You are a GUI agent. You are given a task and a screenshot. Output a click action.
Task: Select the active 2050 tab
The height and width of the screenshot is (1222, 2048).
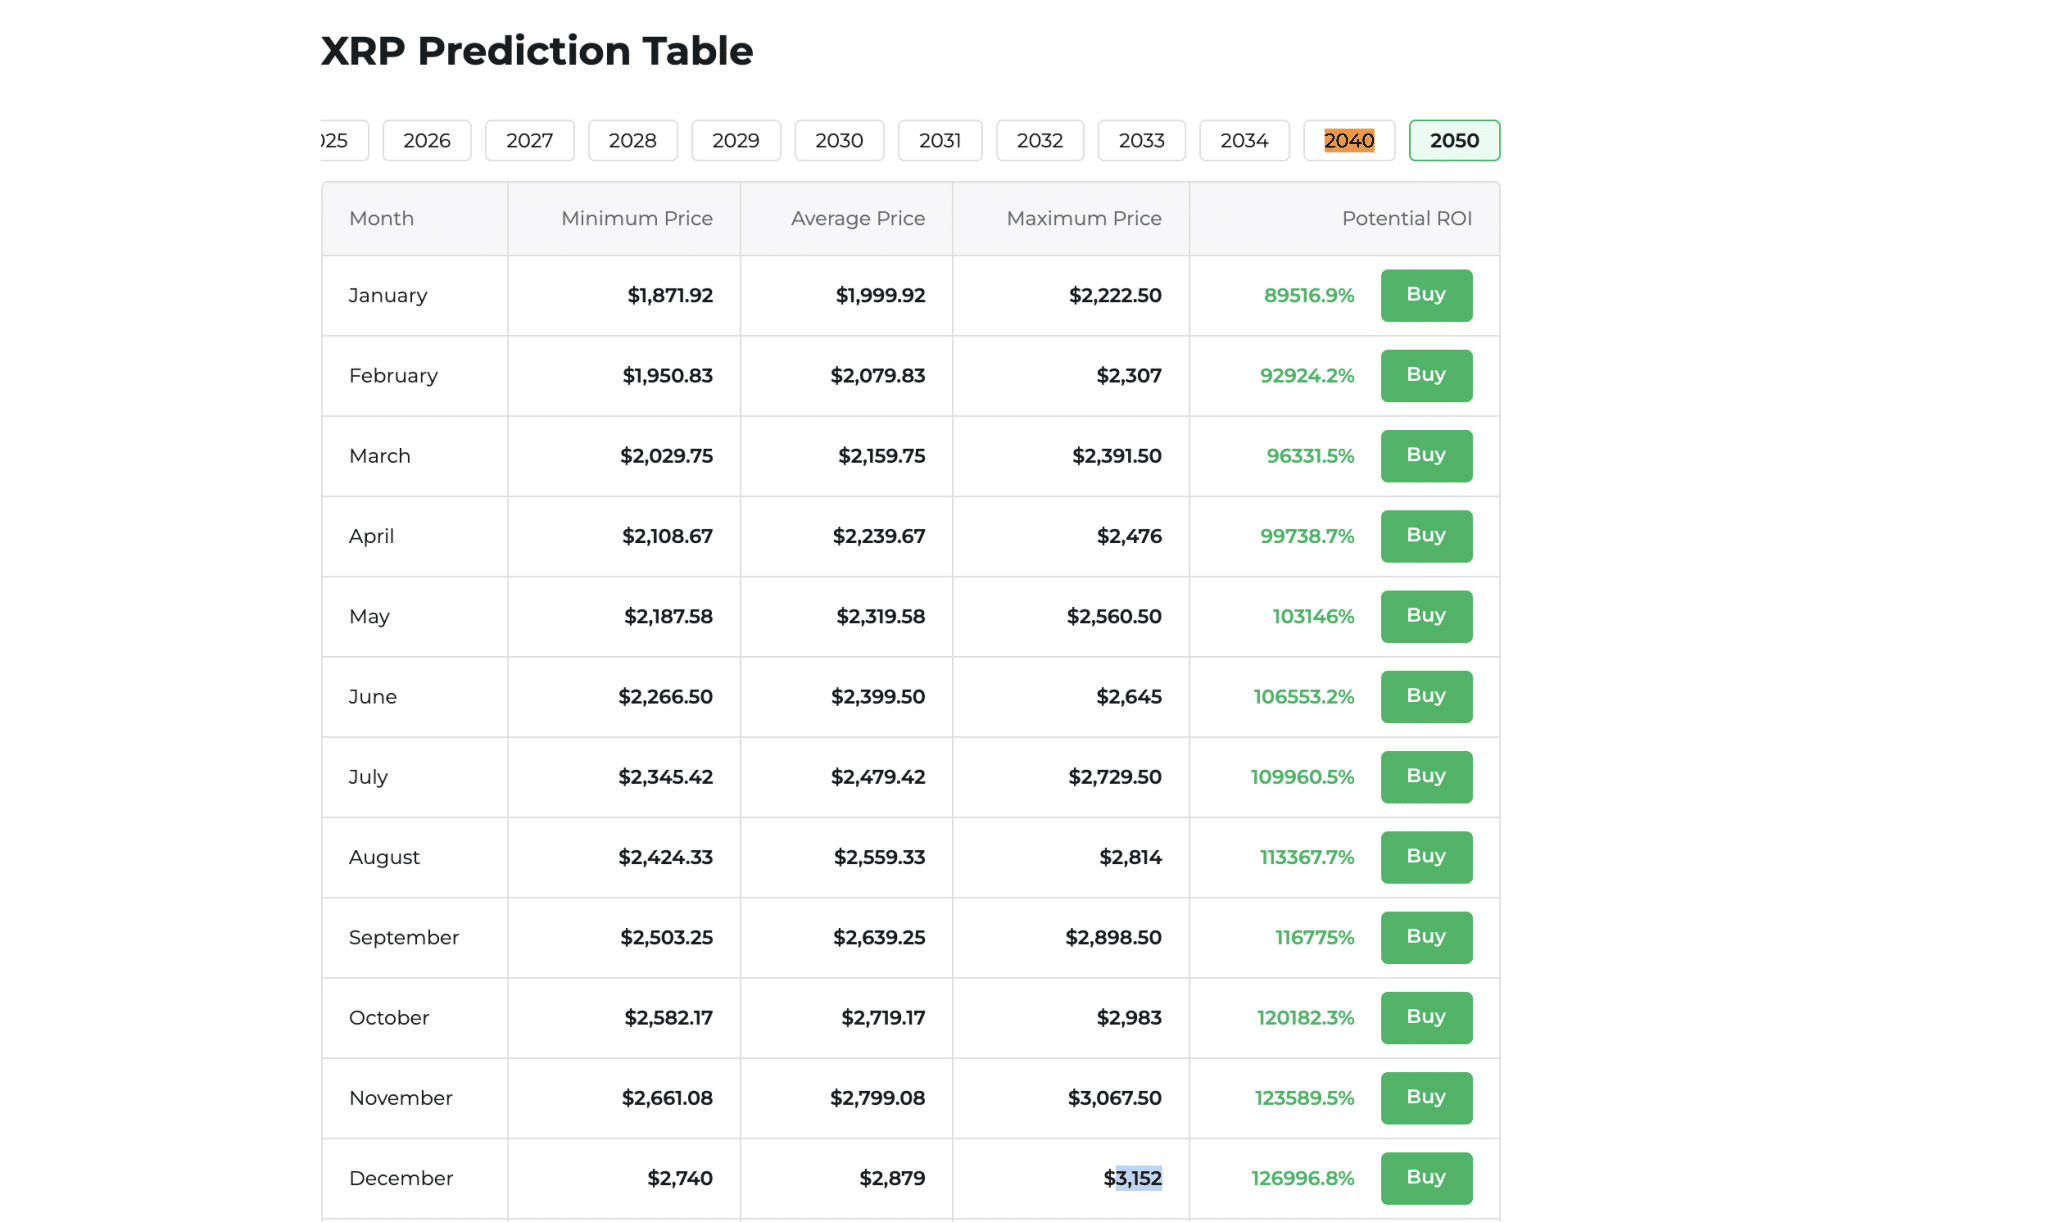pyautogui.click(x=1454, y=140)
